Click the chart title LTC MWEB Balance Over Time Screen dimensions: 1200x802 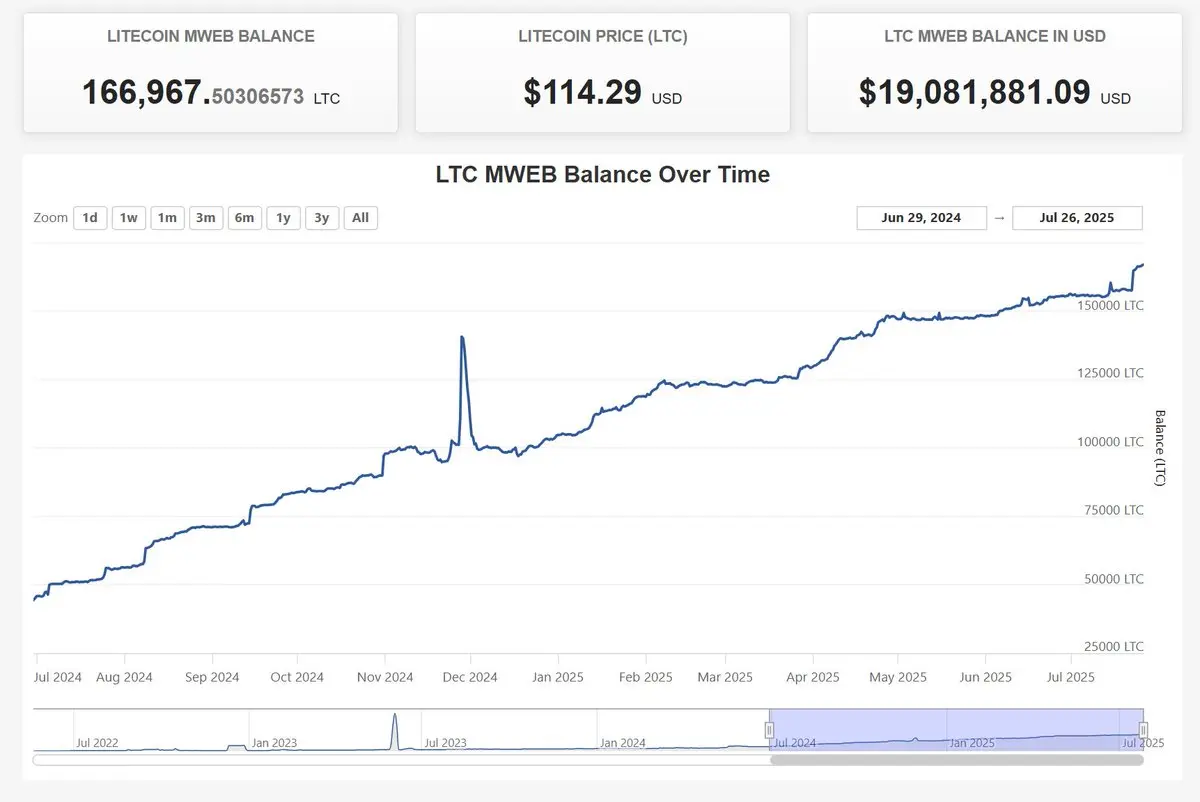coord(603,175)
